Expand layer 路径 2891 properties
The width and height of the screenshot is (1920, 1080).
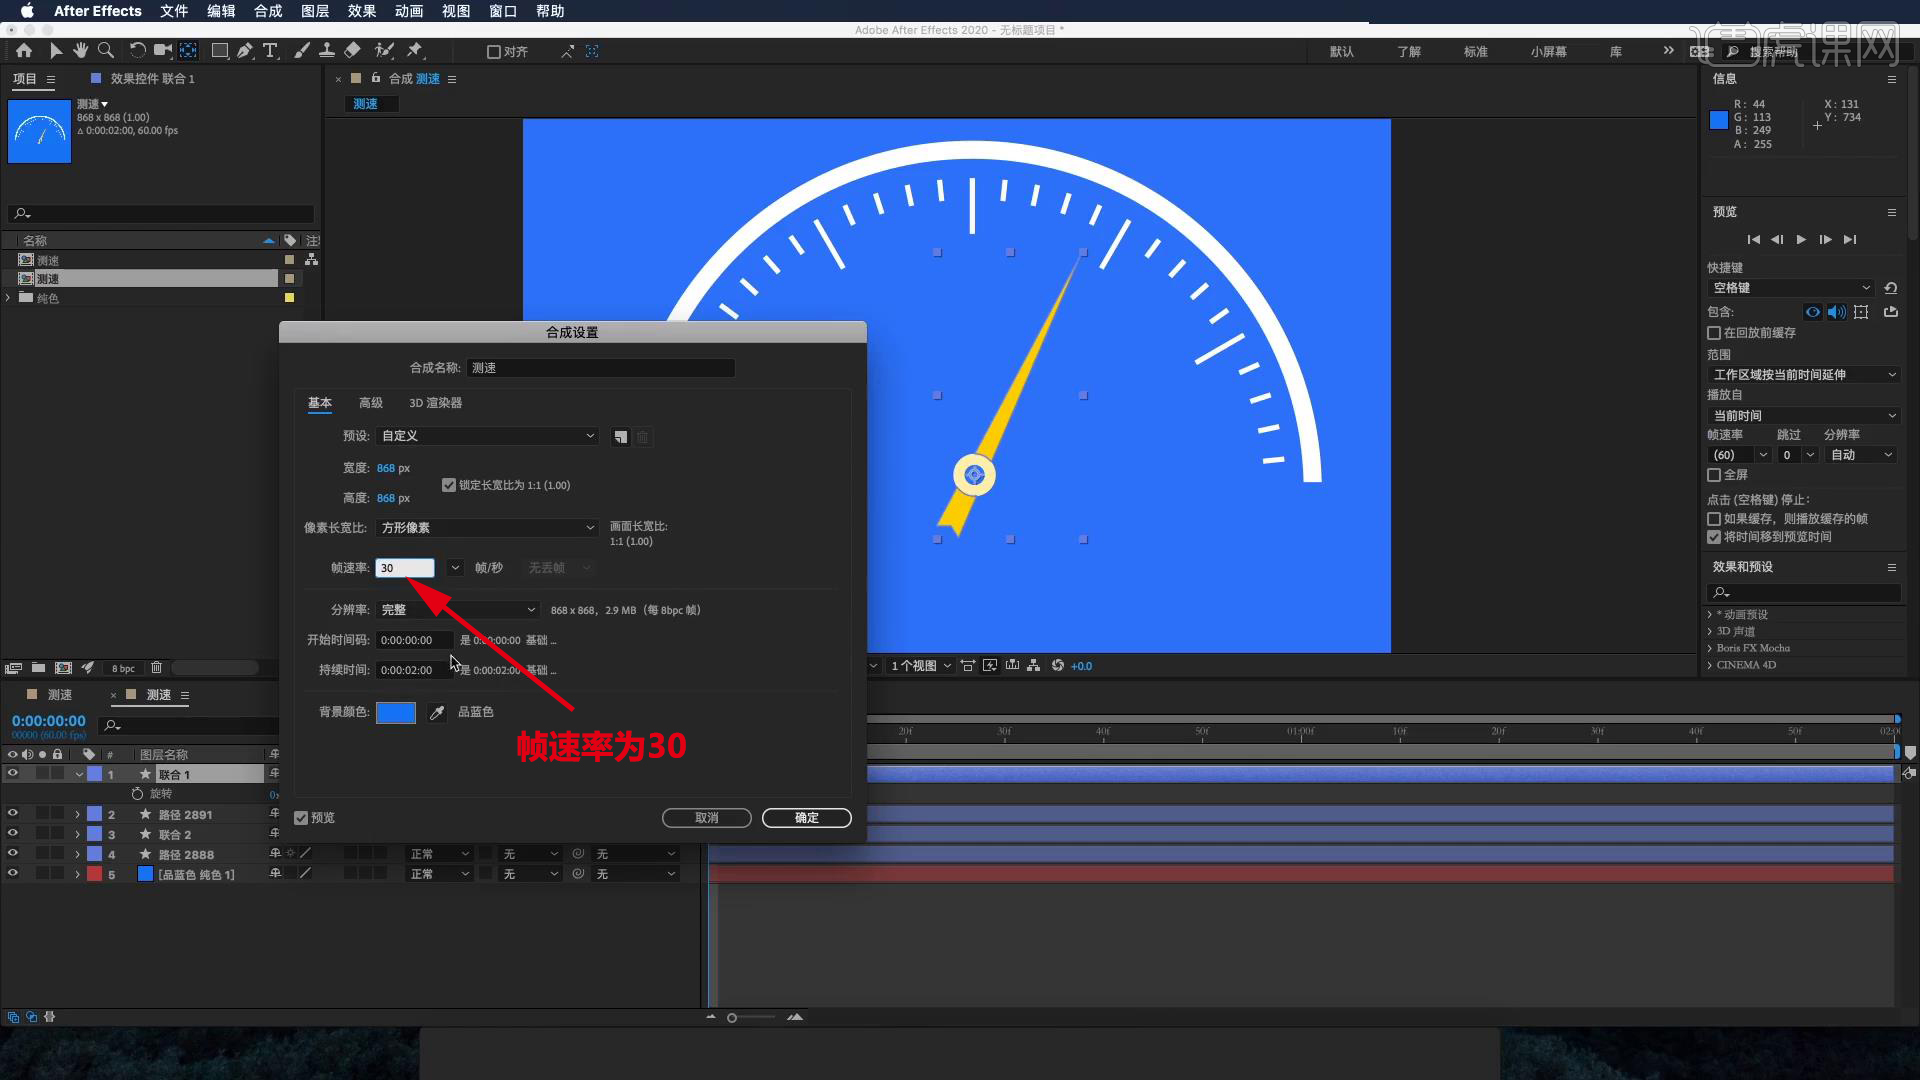(77, 815)
